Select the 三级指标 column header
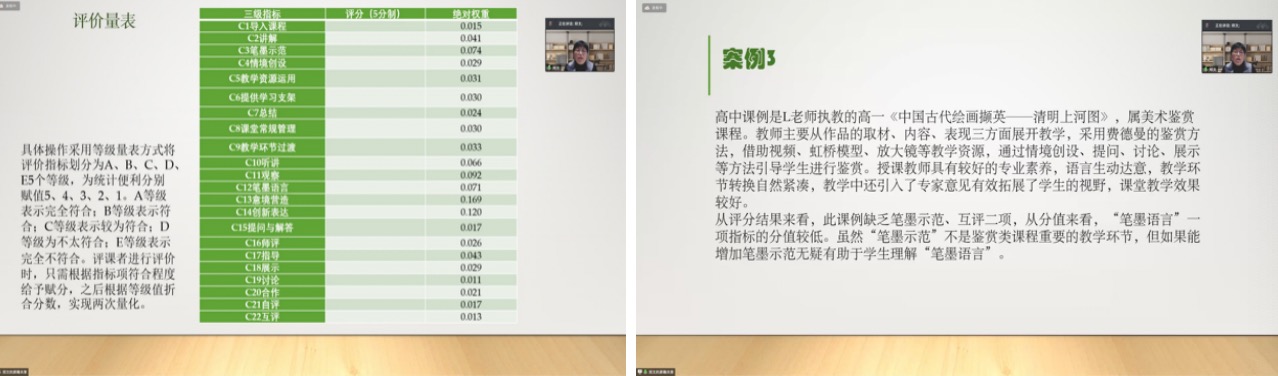The height and width of the screenshot is (376, 1278). tap(262, 14)
